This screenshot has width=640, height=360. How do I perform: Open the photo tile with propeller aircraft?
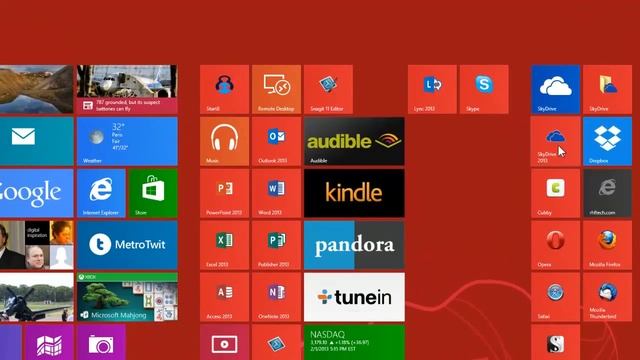[x=37, y=297]
